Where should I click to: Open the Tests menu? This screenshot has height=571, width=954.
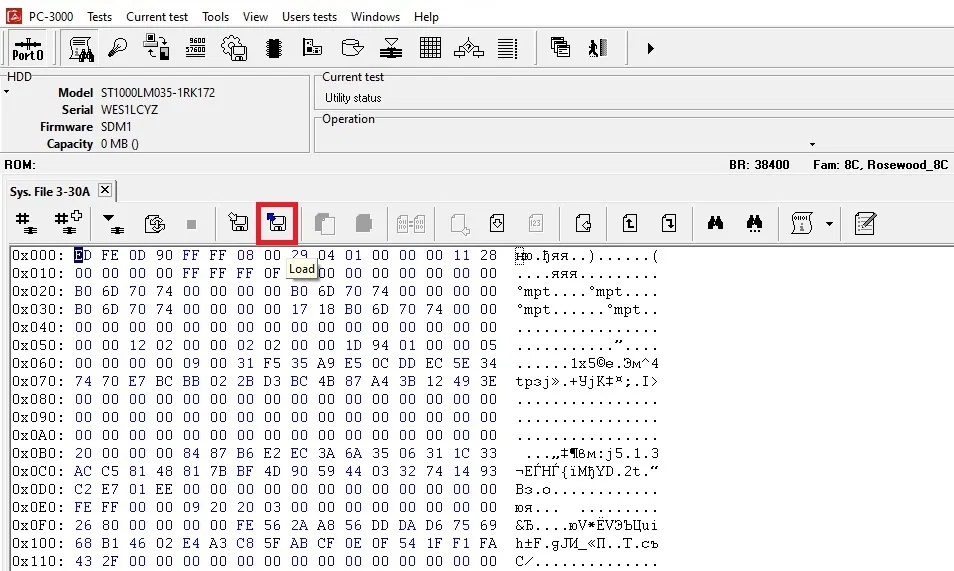click(99, 17)
